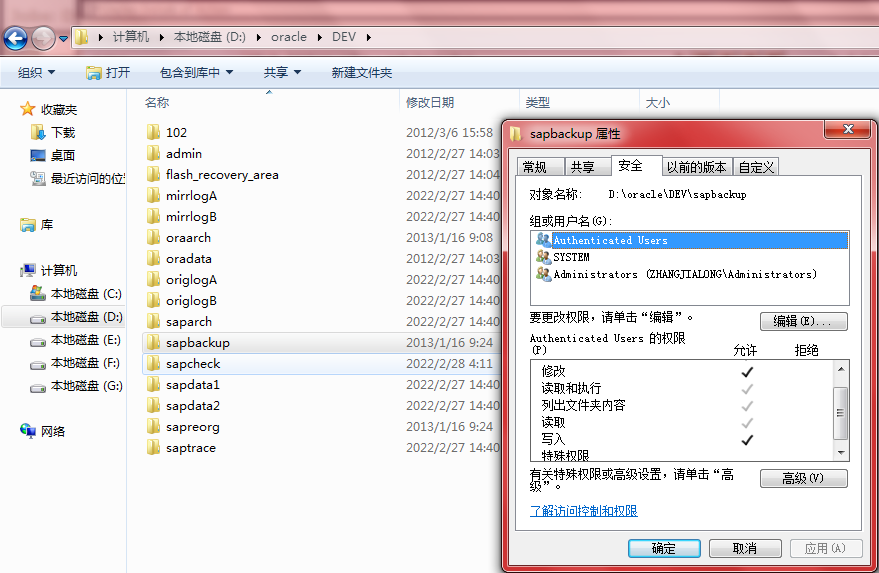Viewport: 879px width, 573px height.
Task: Select the saptrace folder name
Action: (191, 447)
